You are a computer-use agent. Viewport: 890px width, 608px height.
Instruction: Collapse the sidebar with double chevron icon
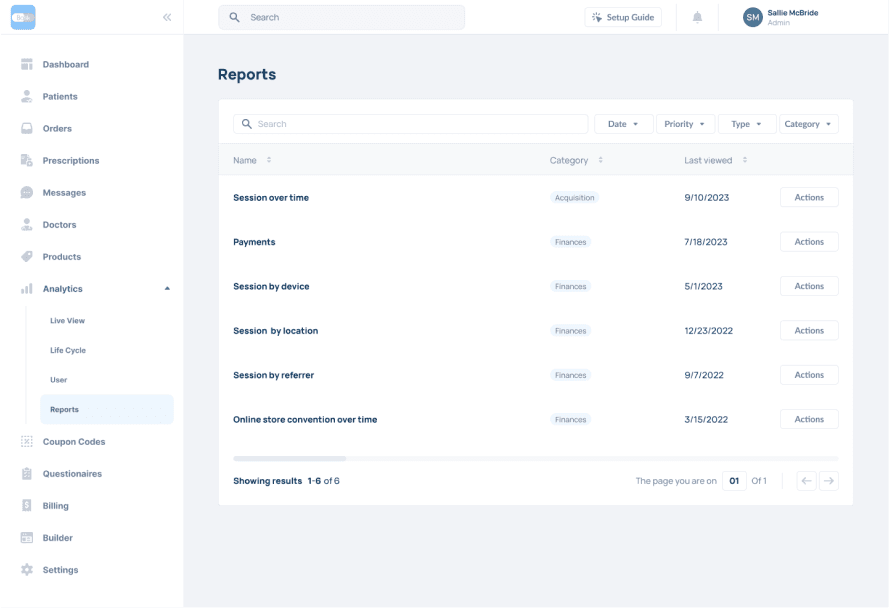(x=166, y=17)
